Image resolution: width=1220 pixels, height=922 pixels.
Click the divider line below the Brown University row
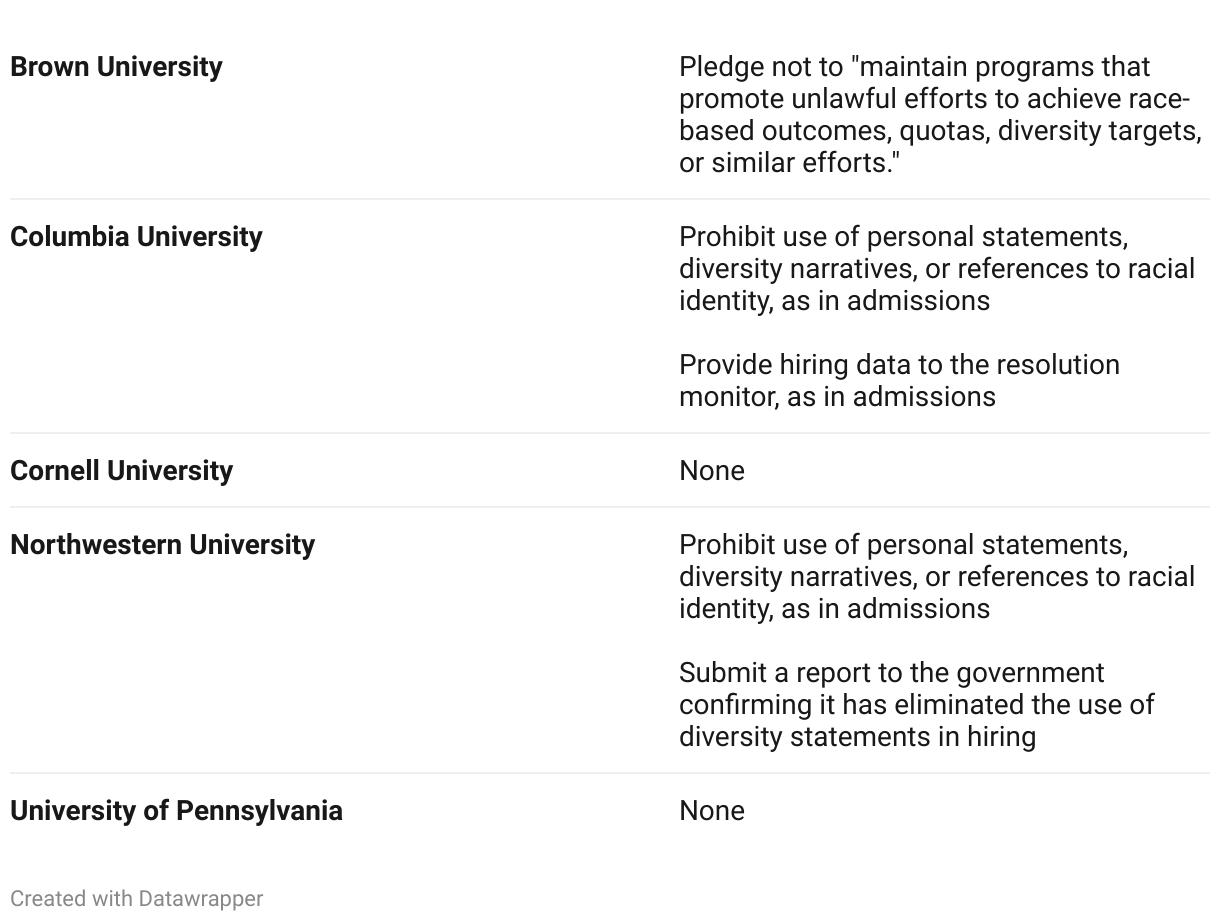[610, 199]
